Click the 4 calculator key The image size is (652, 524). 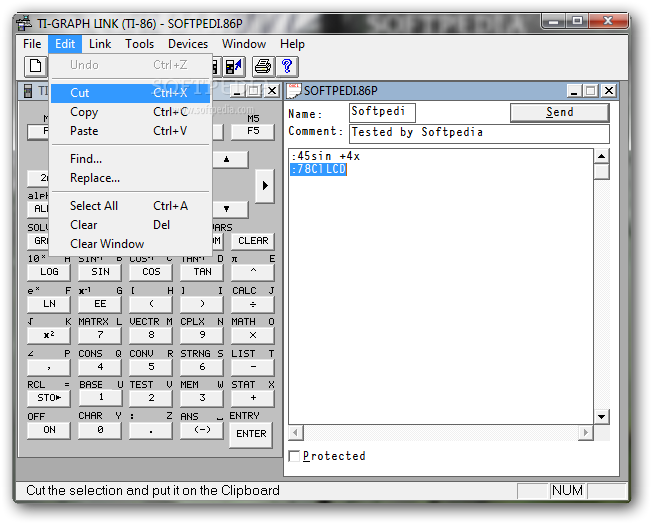tap(100, 367)
